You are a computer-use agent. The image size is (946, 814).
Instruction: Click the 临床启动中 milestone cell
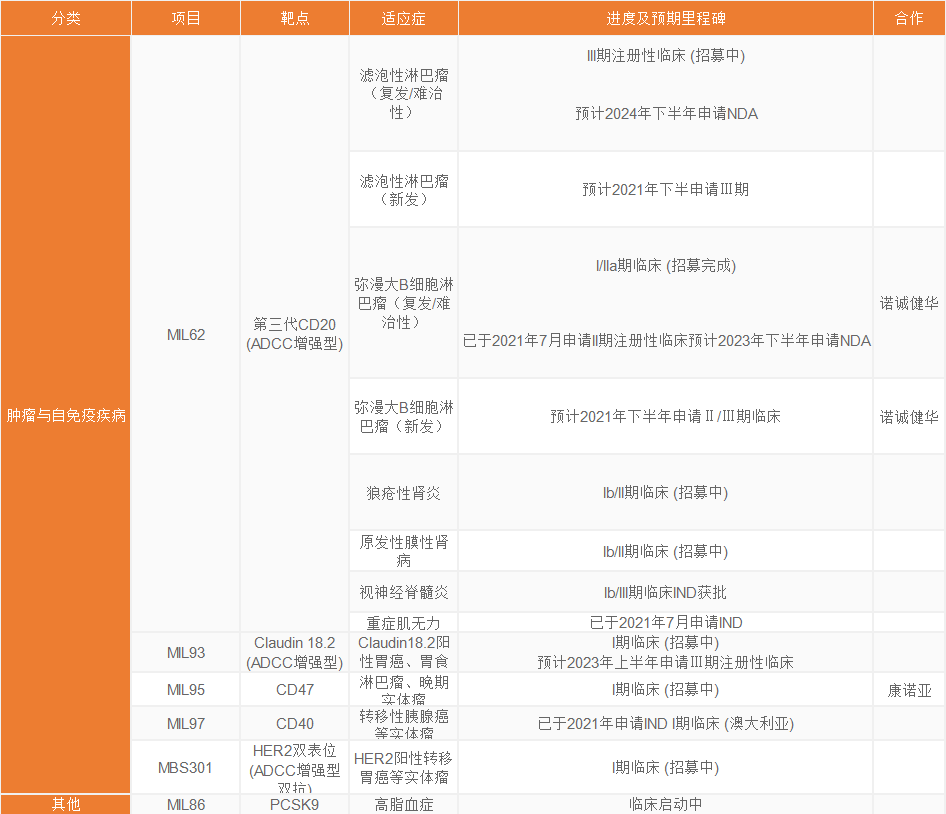[x=665, y=804]
